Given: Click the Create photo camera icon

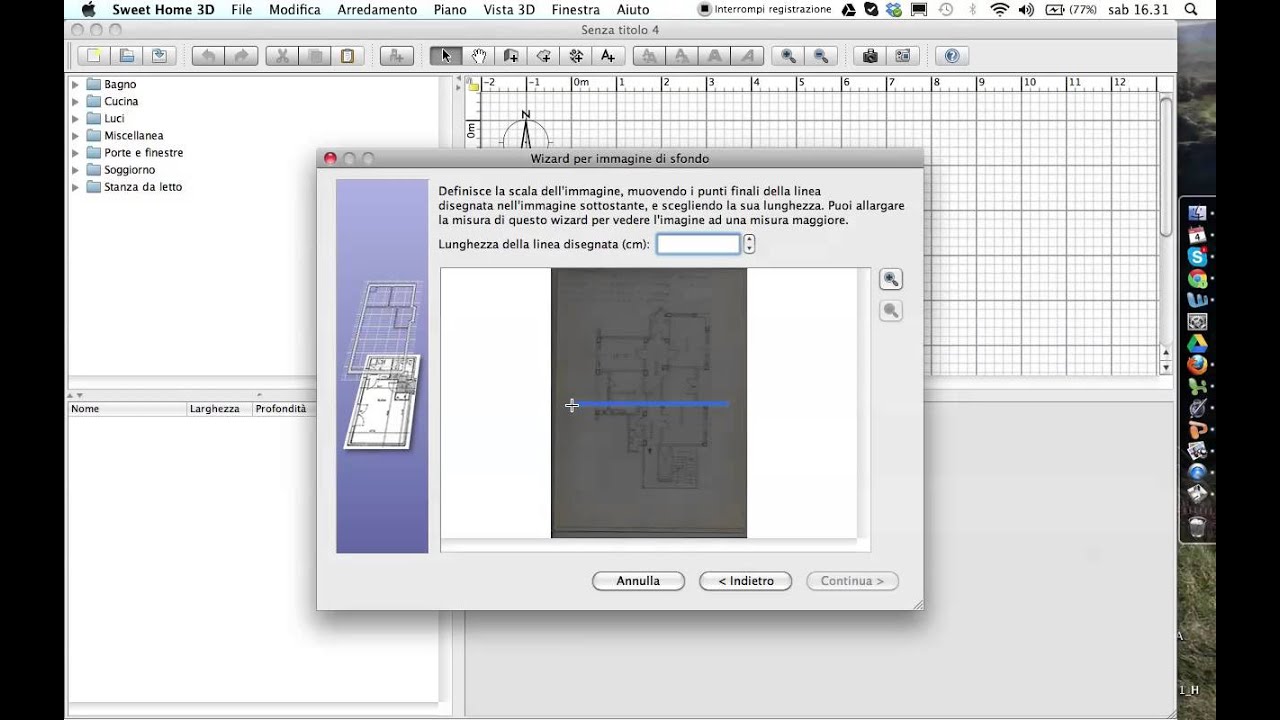Looking at the screenshot, I should (x=870, y=56).
